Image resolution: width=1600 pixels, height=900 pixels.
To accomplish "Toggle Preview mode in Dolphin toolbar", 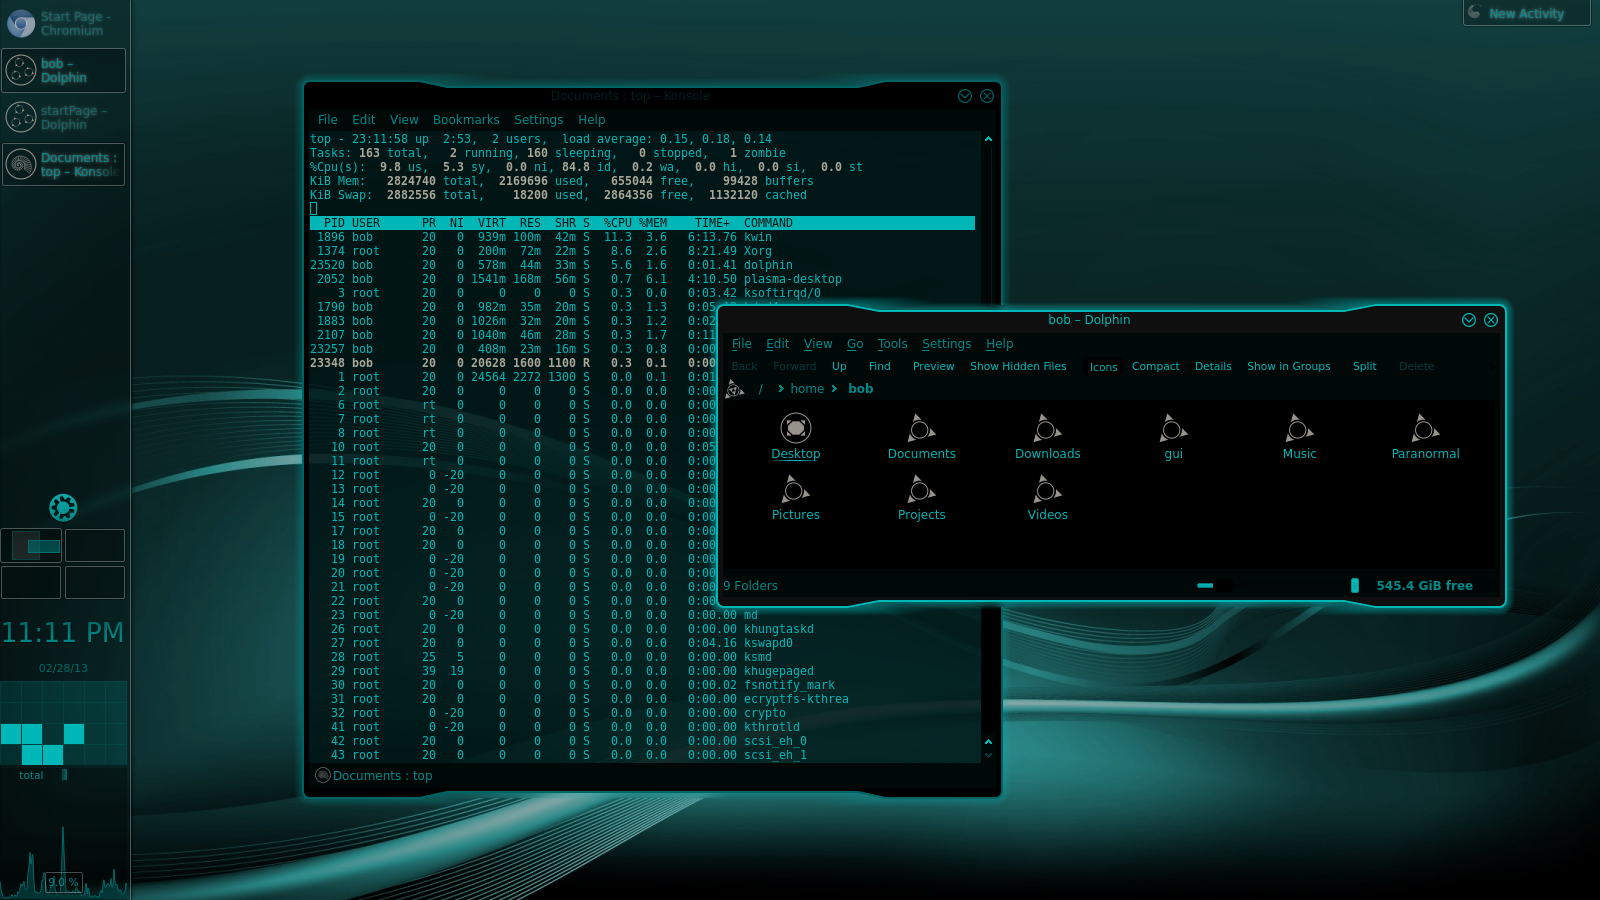I will click(933, 366).
